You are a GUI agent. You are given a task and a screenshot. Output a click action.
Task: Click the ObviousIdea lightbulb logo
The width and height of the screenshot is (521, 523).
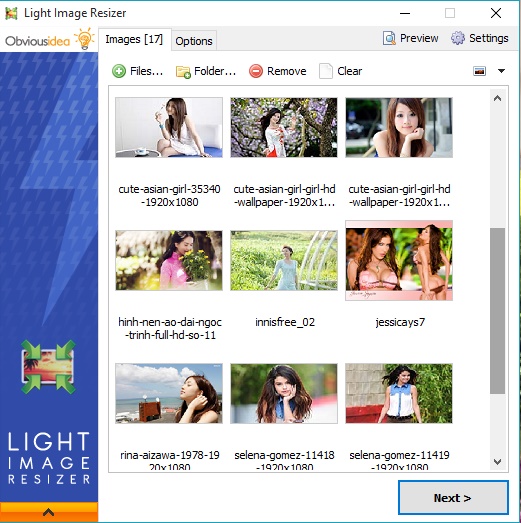pyautogui.click(x=84, y=39)
